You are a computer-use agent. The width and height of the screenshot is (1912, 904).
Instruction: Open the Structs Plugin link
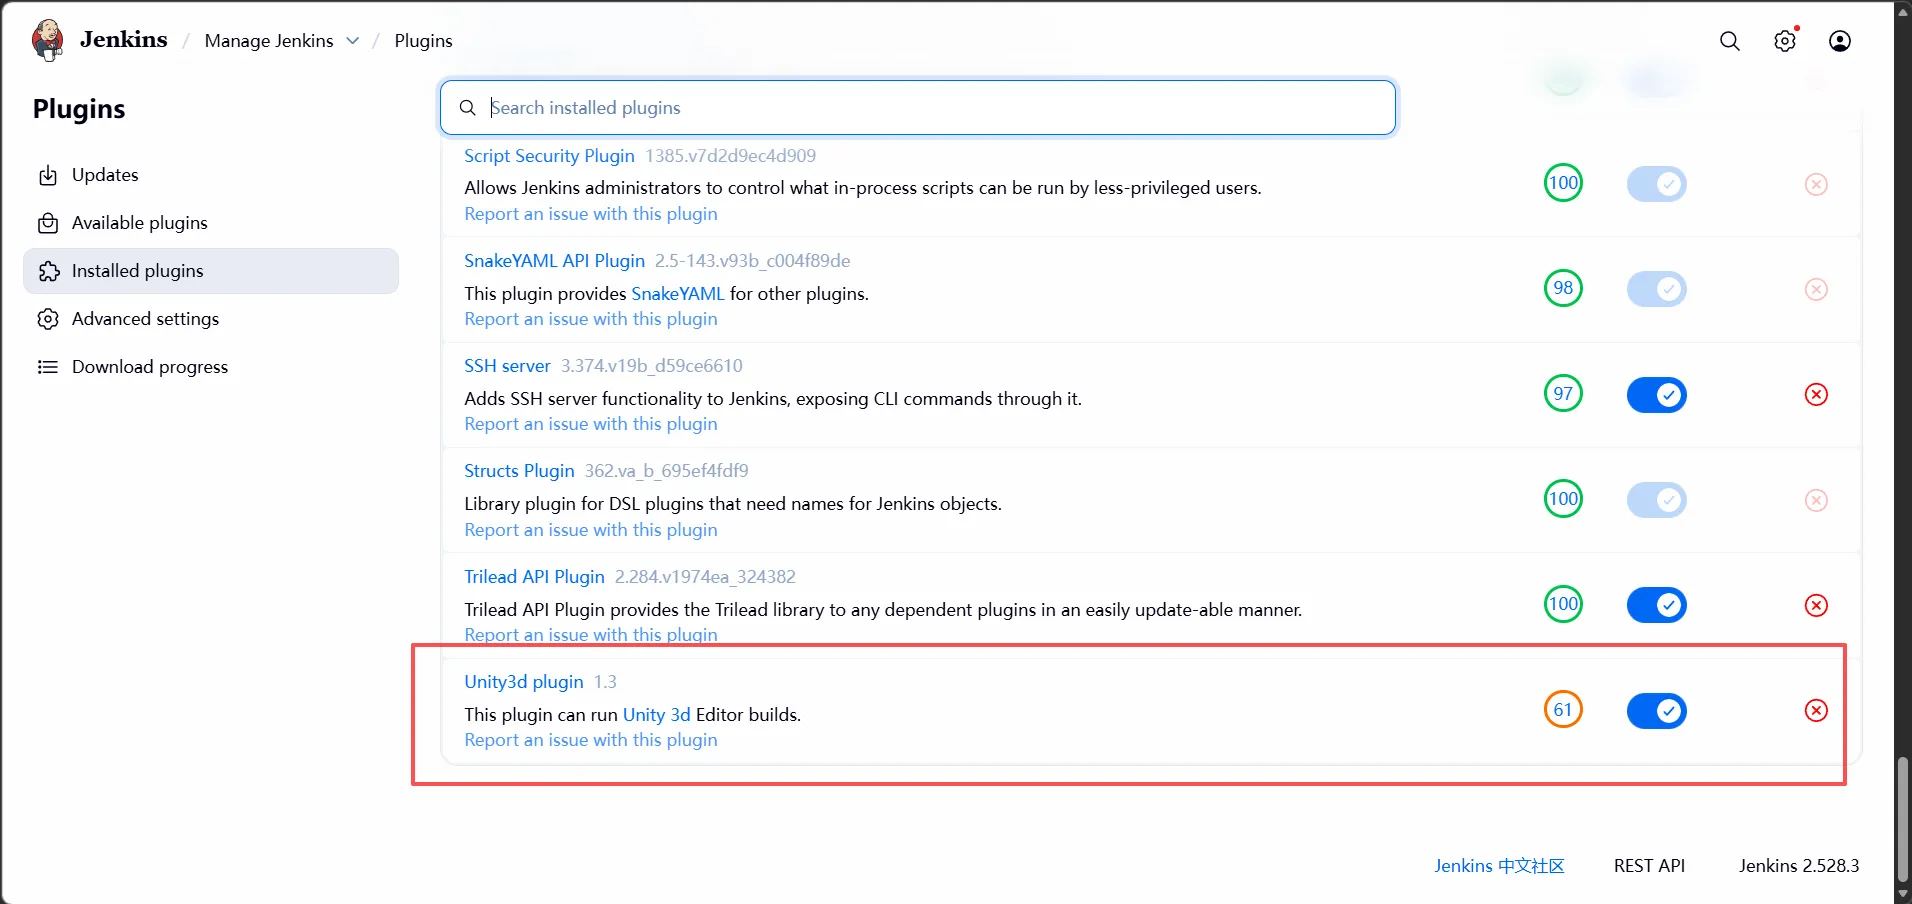pyautogui.click(x=519, y=471)
